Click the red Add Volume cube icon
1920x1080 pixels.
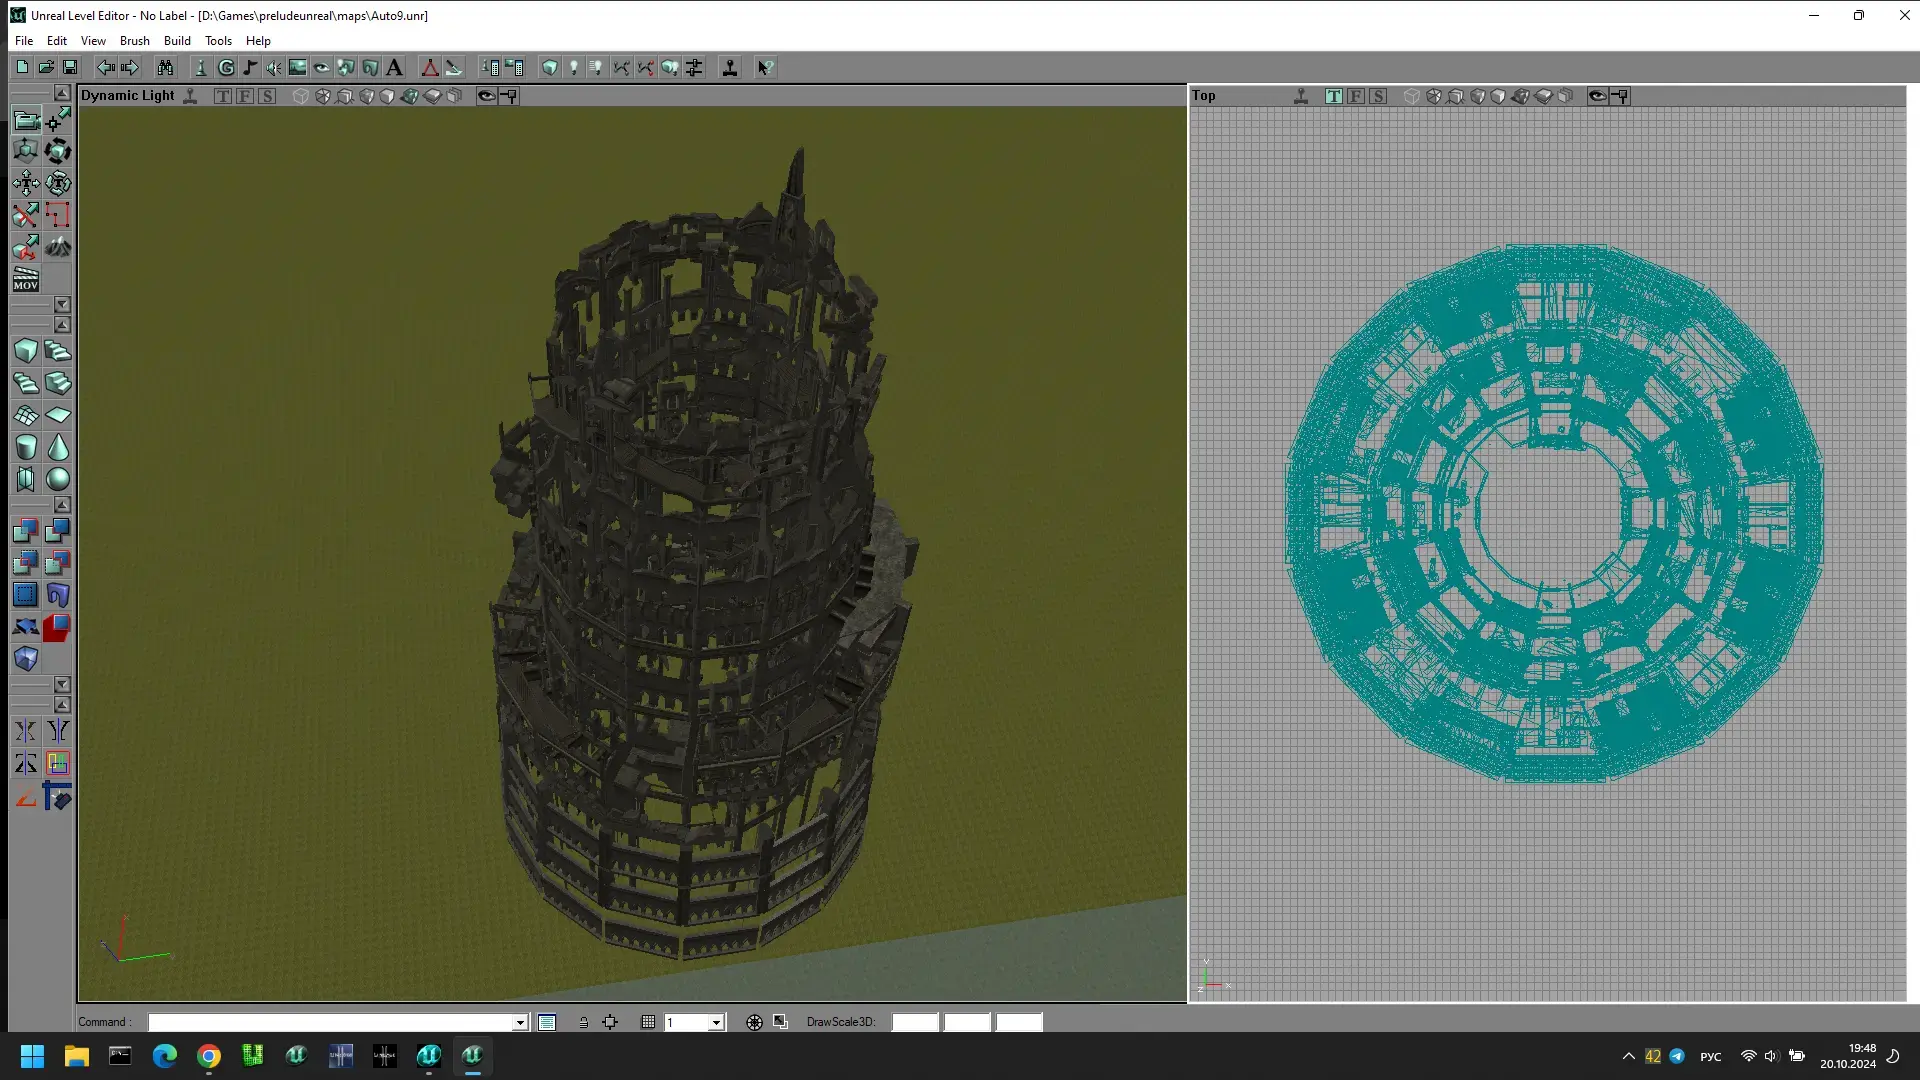tap(58, 627)
